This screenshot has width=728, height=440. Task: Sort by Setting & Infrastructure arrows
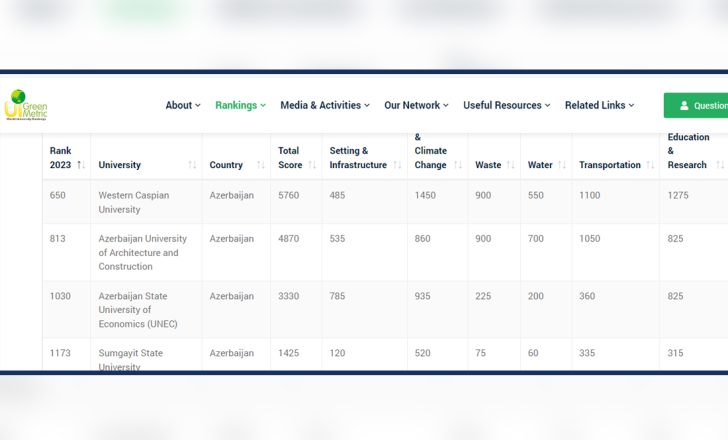[x=397, y=165]
